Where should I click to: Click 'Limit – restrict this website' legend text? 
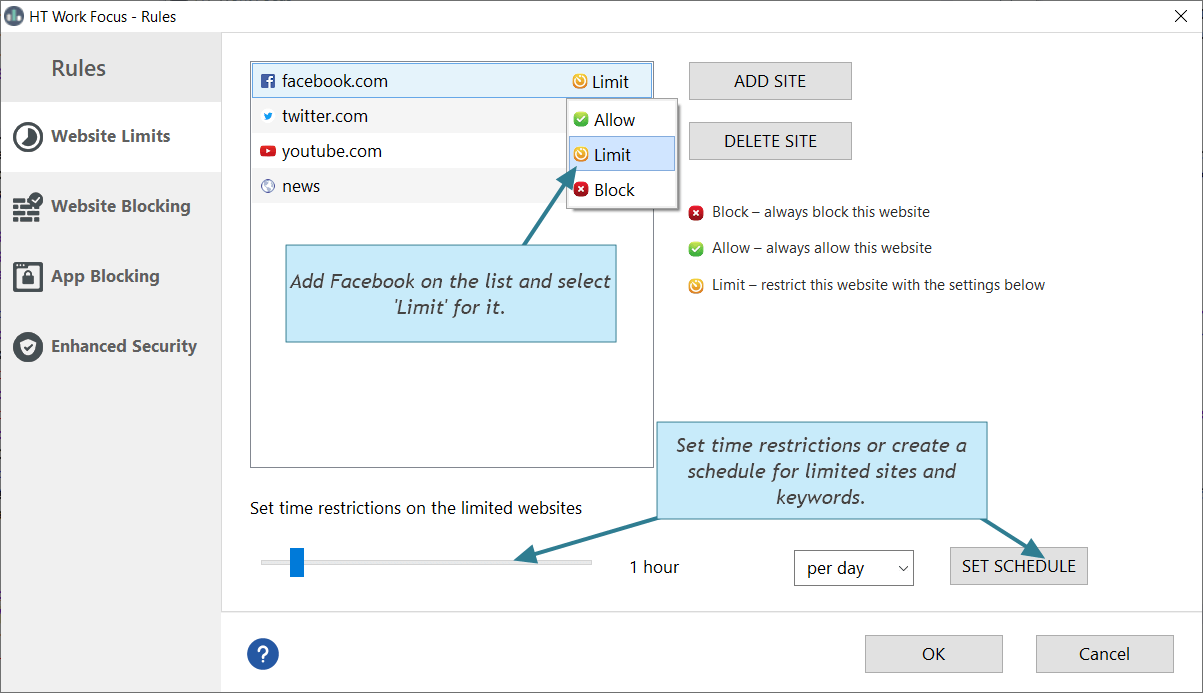point(879,286)
